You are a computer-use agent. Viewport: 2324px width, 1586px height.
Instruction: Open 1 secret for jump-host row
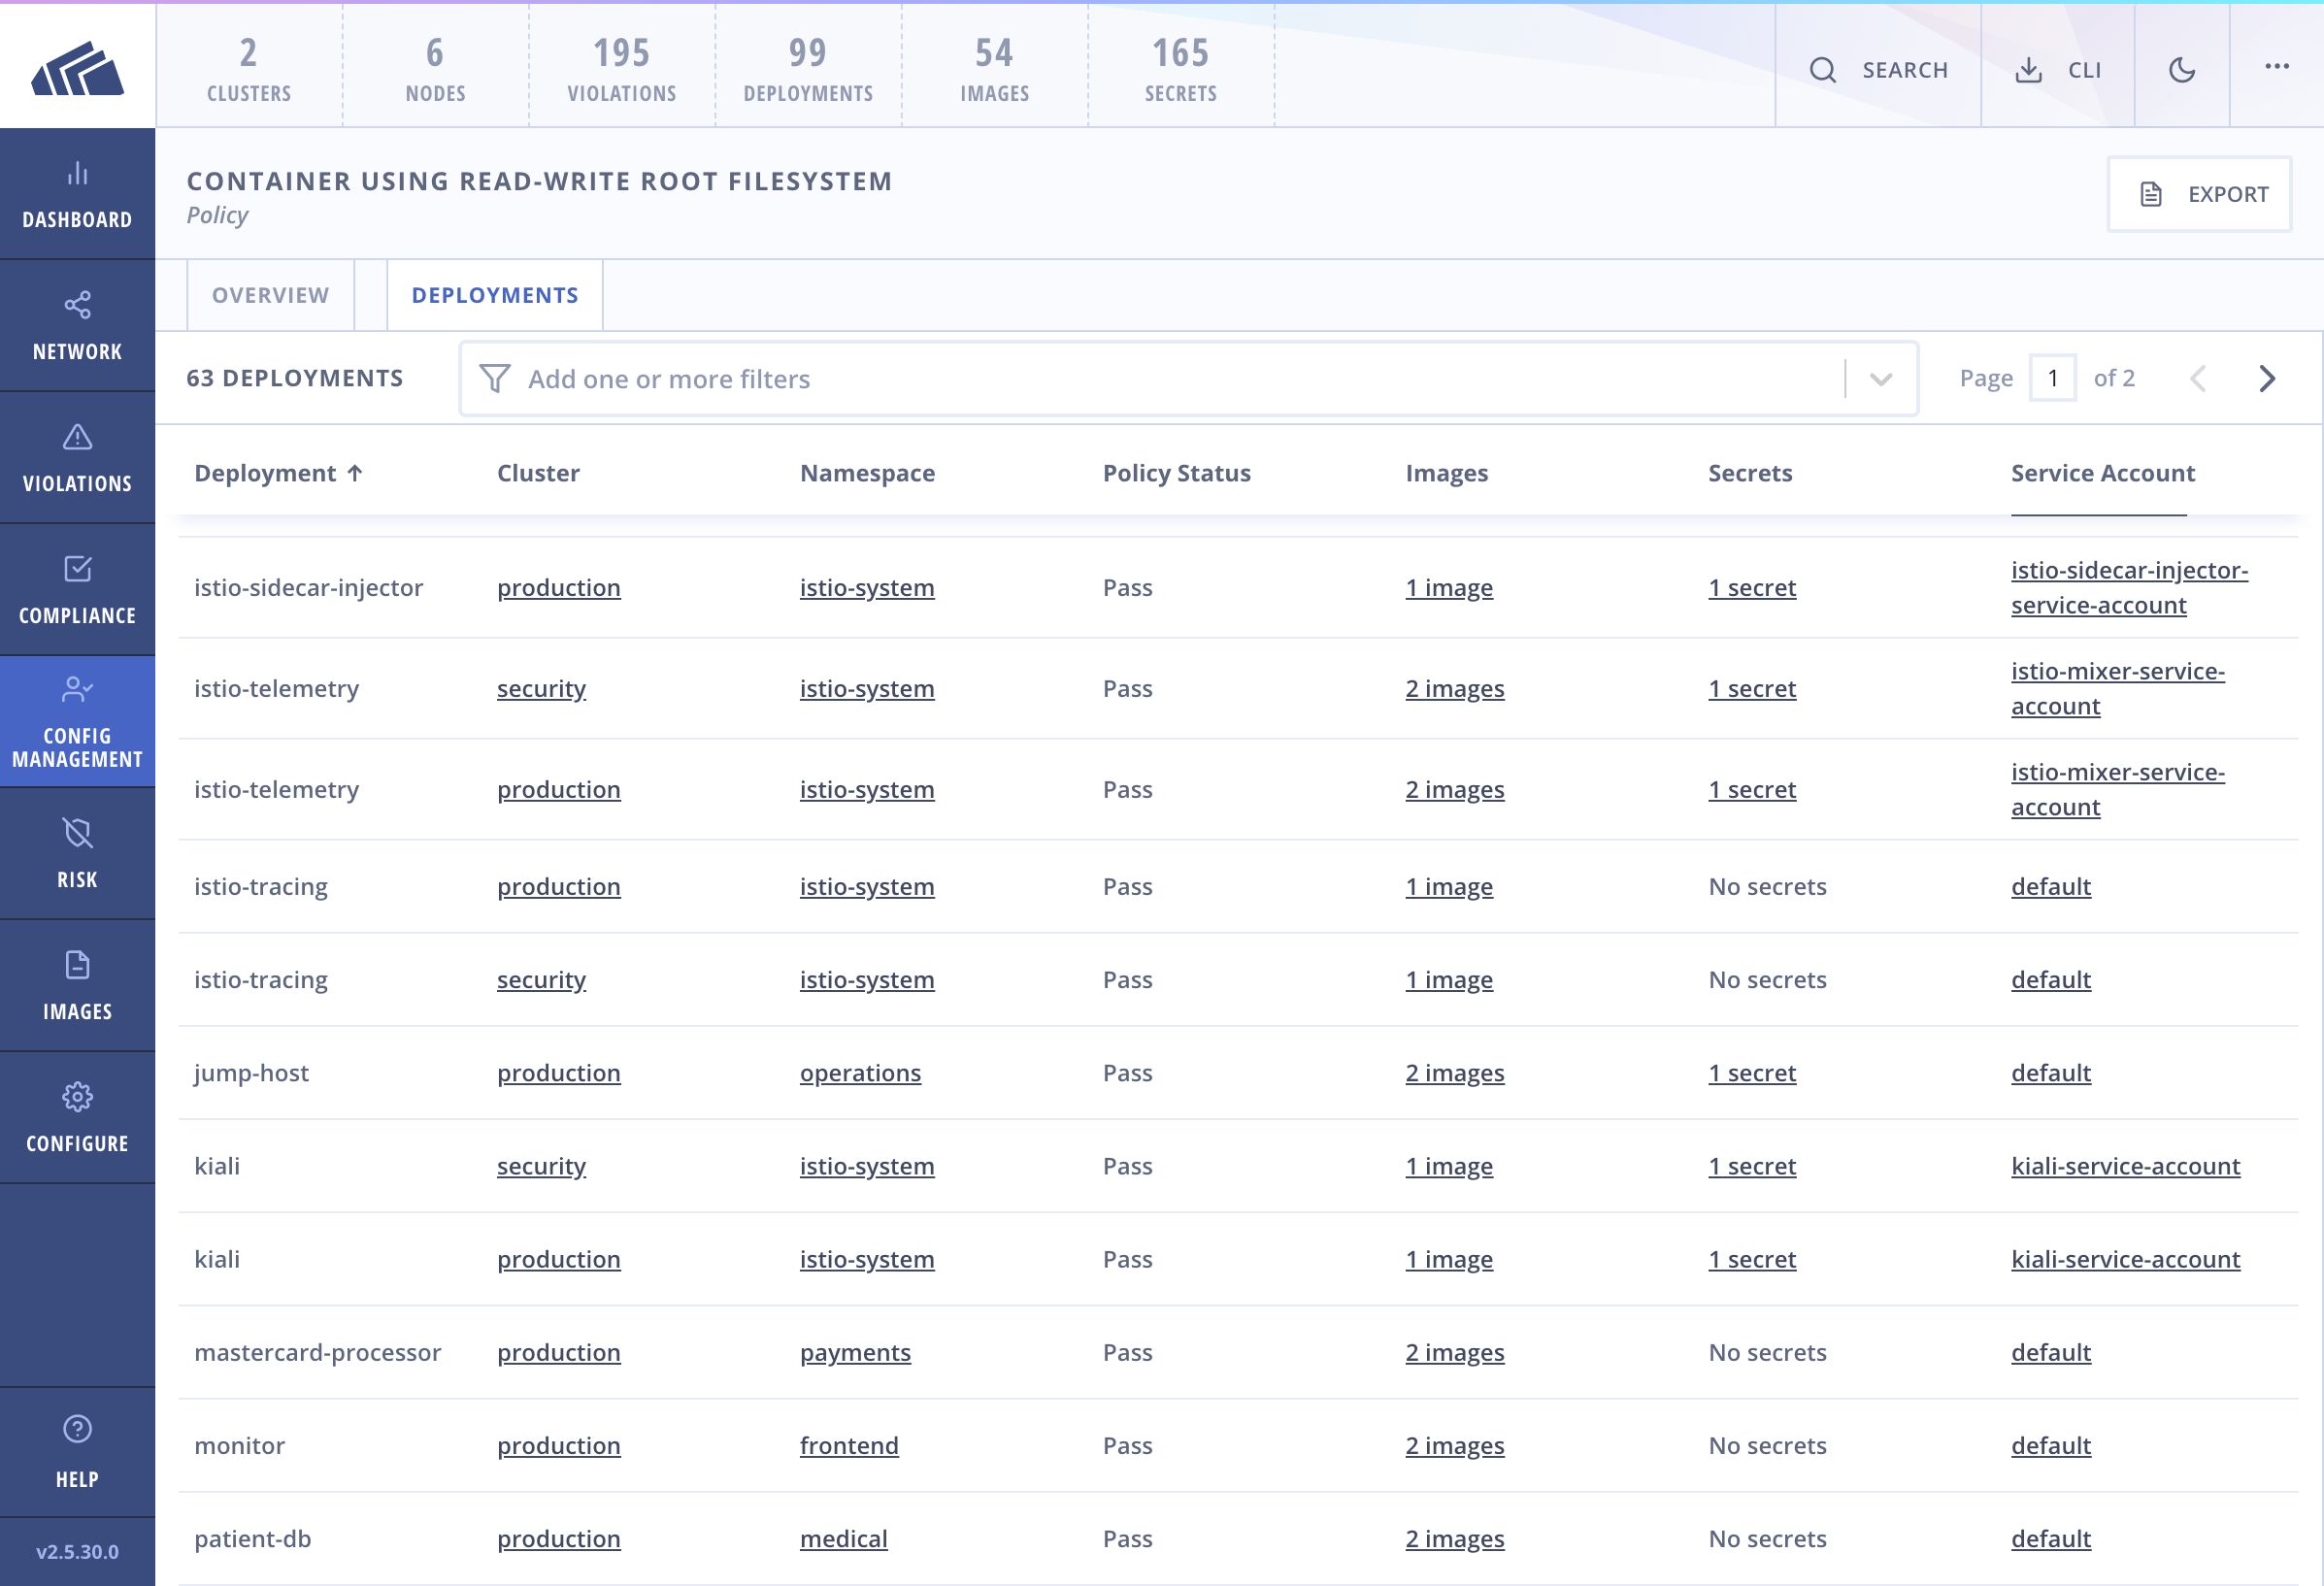tap(1752, 1072)
